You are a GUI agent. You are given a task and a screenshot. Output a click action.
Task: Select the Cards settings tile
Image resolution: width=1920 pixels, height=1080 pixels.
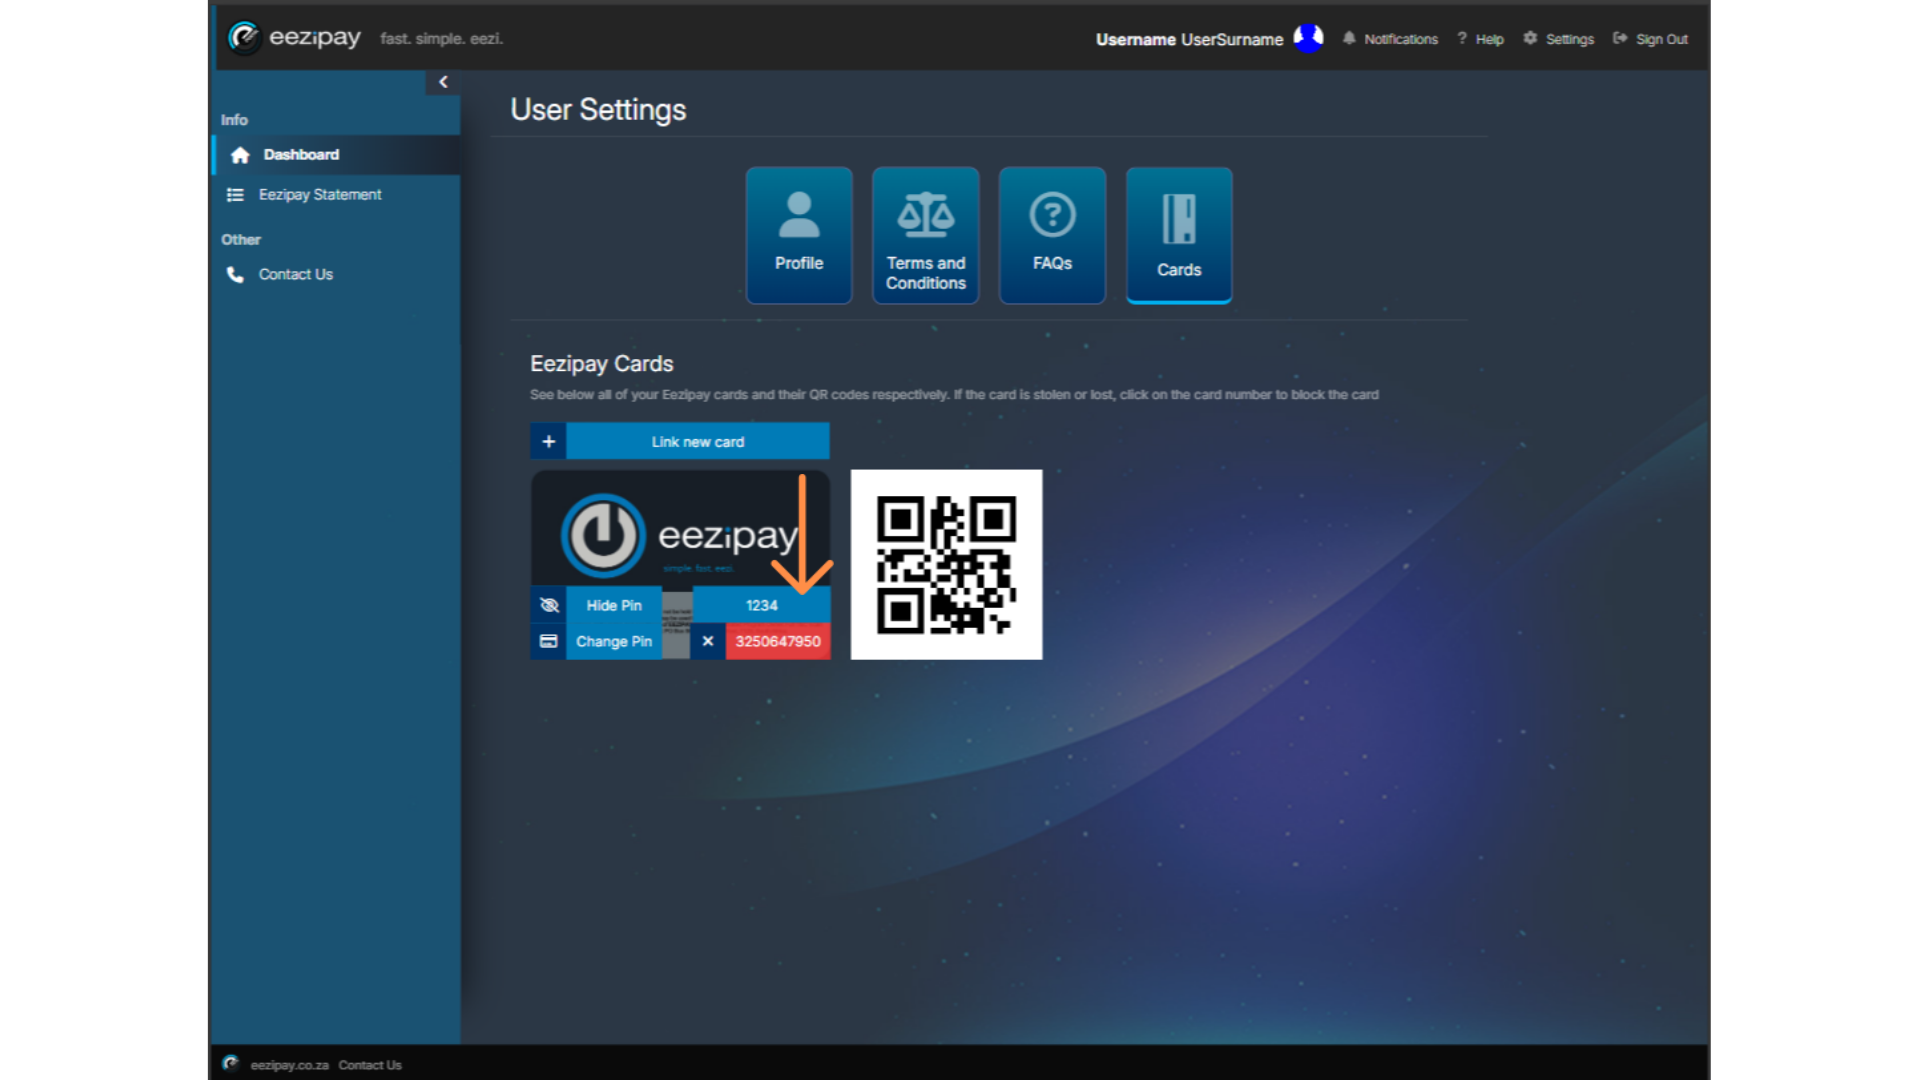(1179, 235)
